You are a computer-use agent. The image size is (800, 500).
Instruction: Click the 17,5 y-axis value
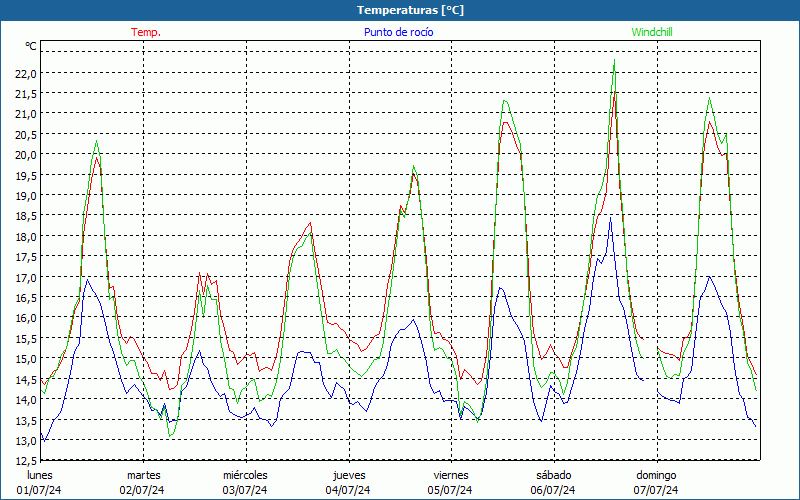[x=26, y=257]
